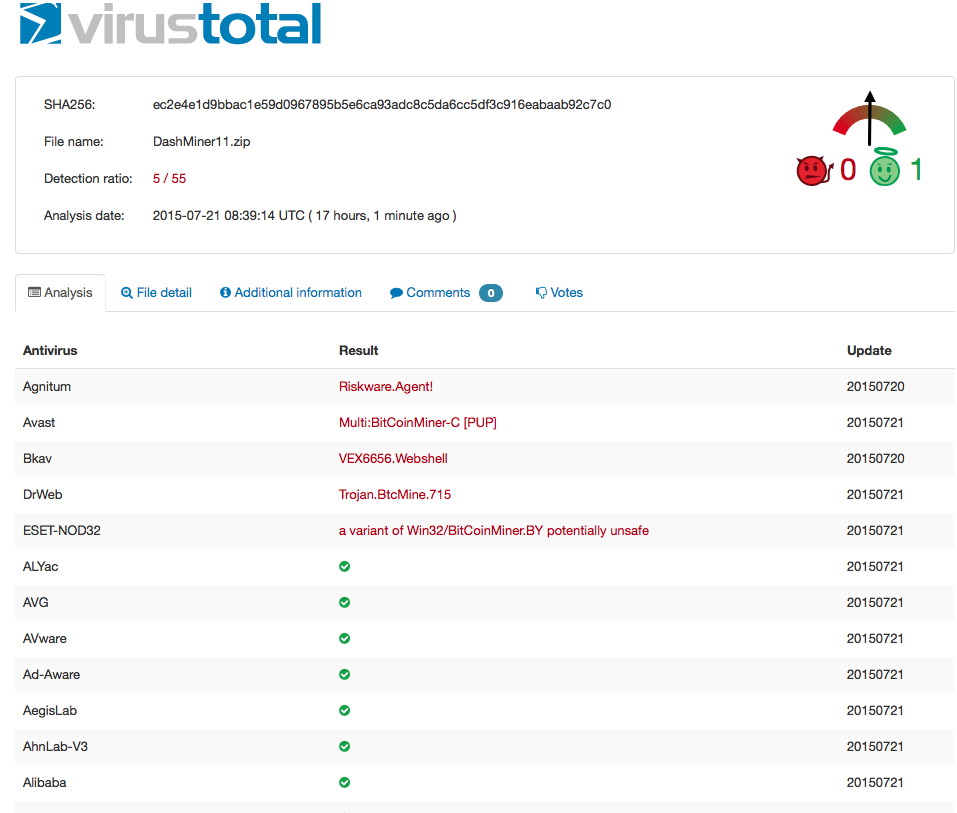This screenshot has width=957, height=813.
Task: Click the AegisLab antivirus name
Action: [50, 711]
